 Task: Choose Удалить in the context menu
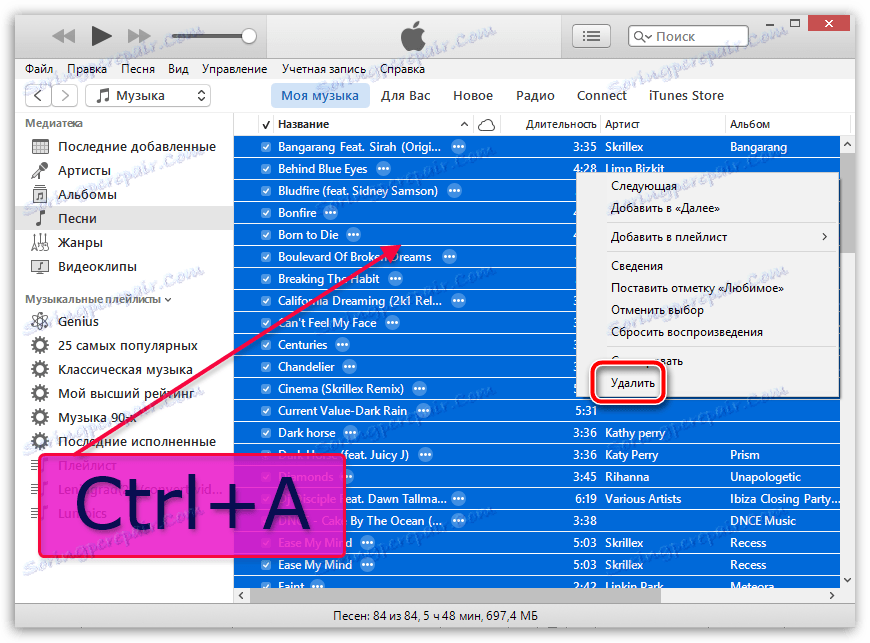tap(633, 383)
